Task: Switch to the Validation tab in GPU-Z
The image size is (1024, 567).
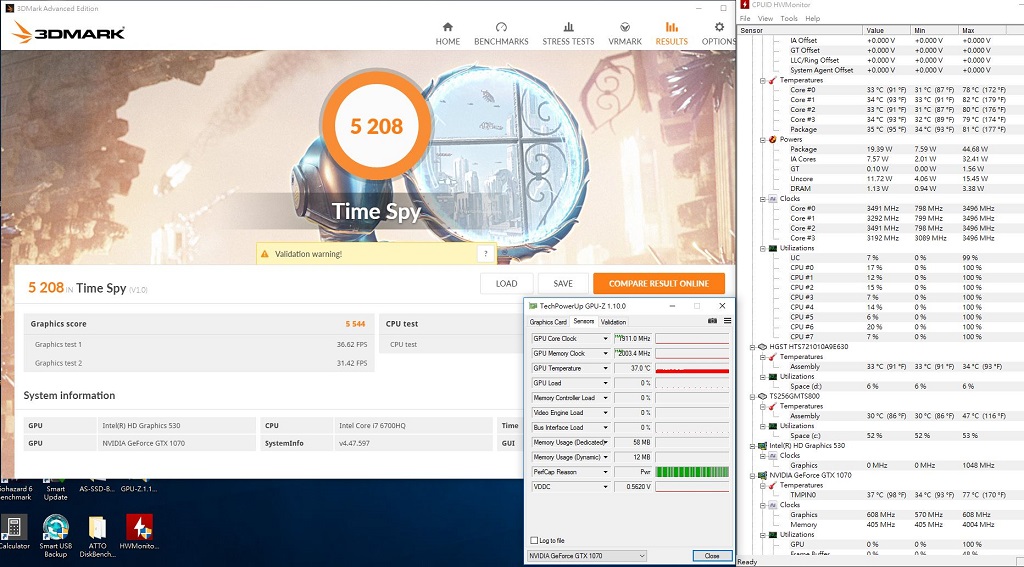Action: point(613,322)
